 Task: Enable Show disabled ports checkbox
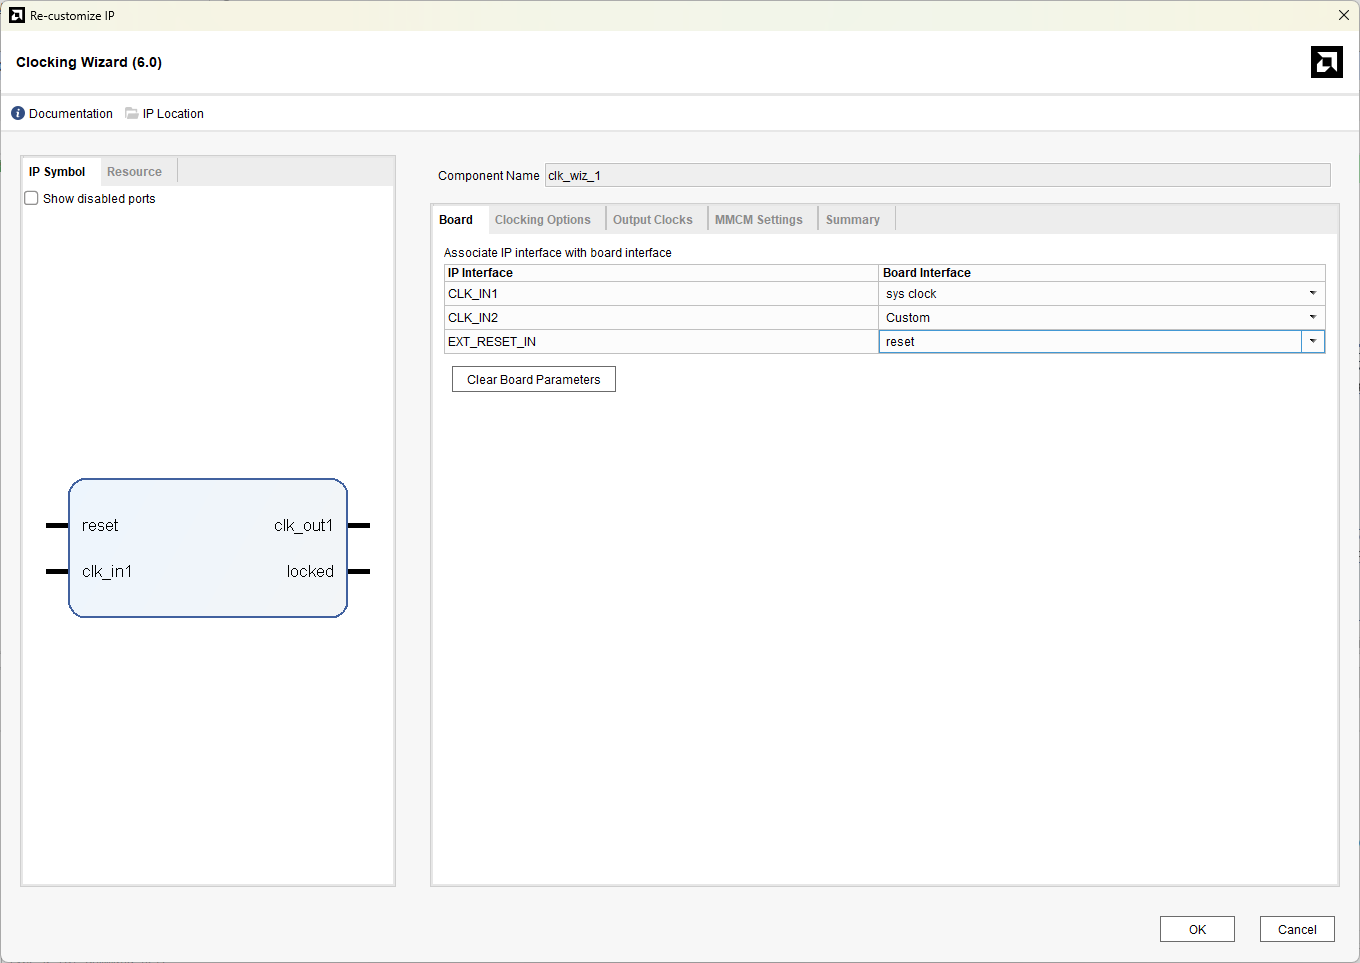tap(32, 199)
